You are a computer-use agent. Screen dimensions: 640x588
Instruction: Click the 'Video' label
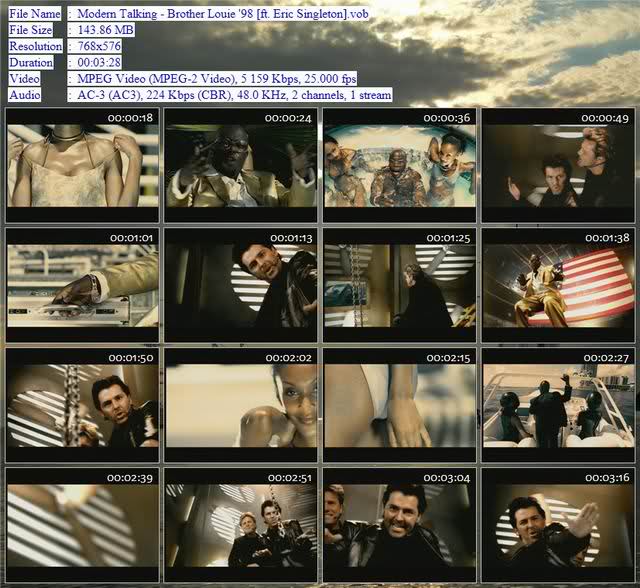click(x=24, y=79)
